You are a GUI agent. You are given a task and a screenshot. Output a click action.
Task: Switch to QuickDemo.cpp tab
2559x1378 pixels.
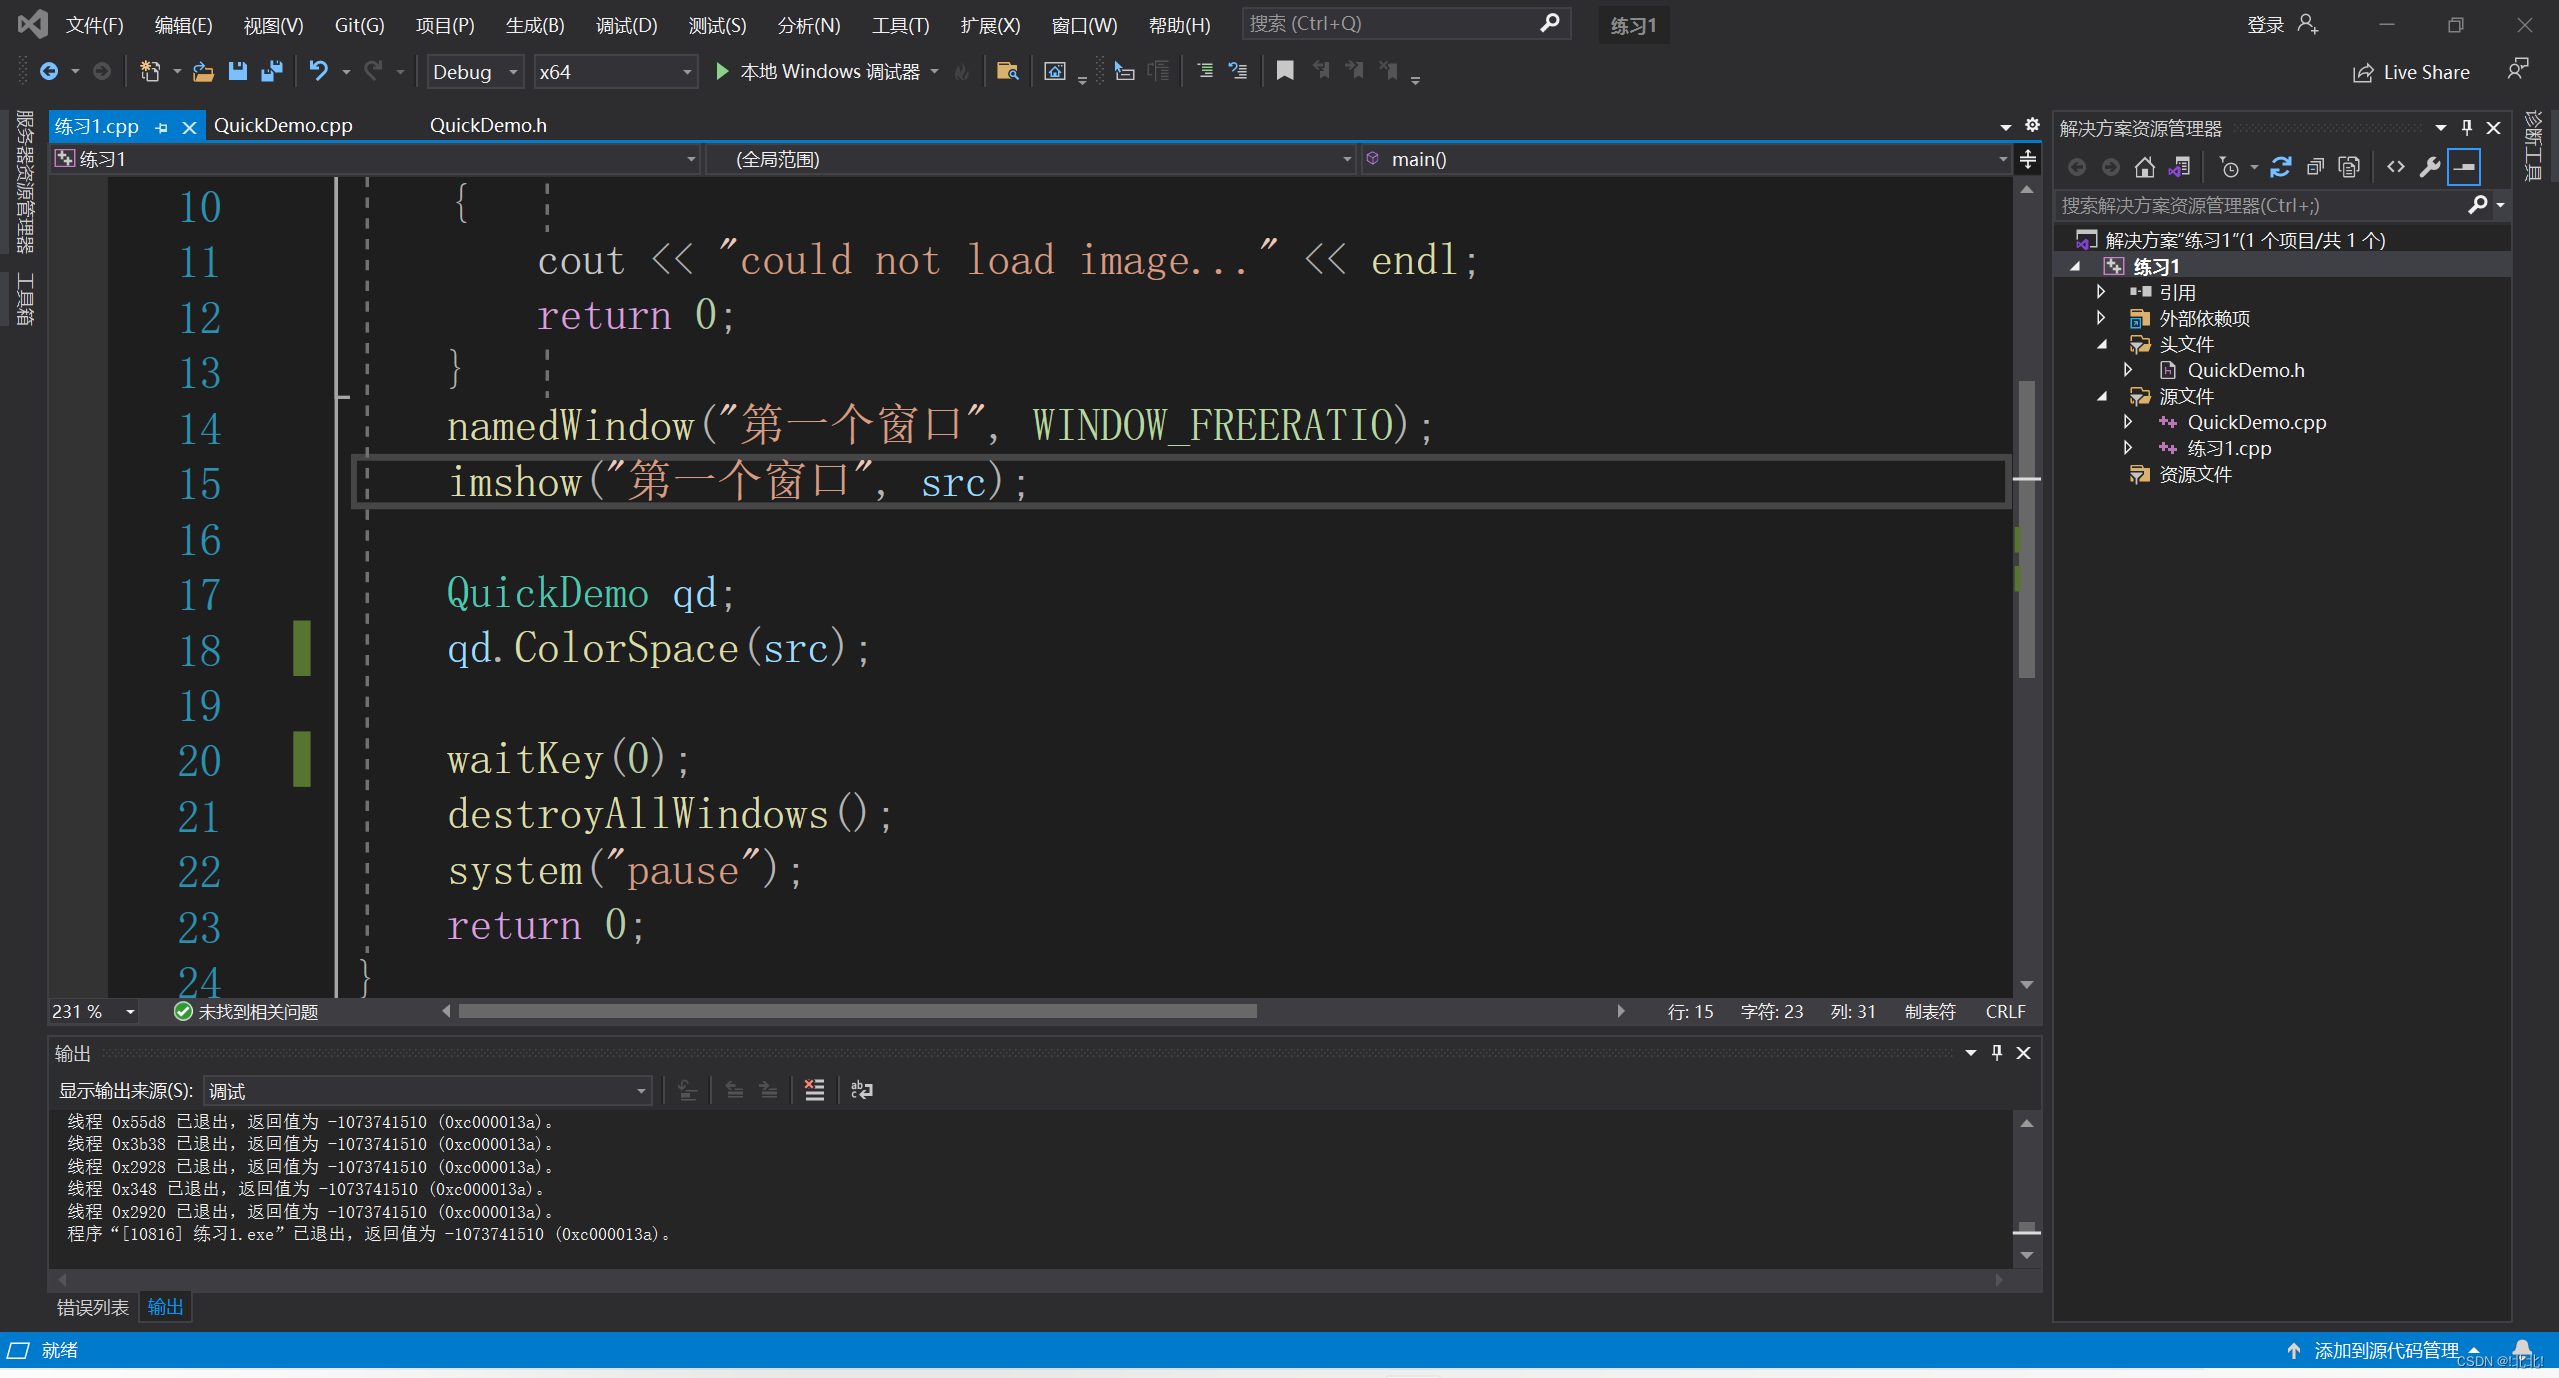283,125
